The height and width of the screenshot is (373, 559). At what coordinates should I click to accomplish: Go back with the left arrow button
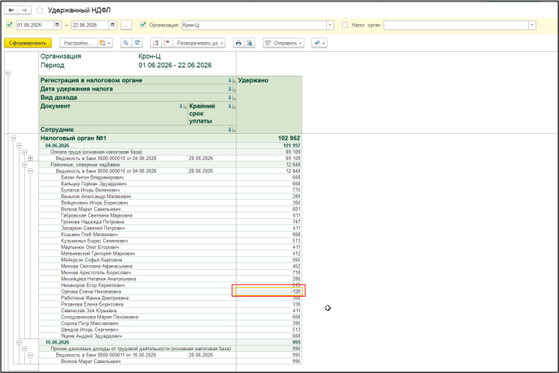[11, 10]
